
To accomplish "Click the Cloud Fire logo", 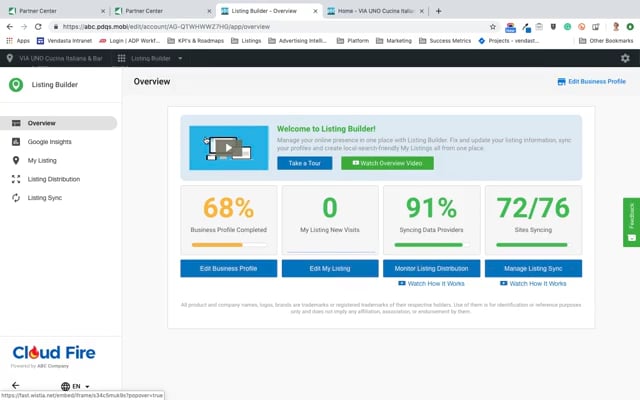I will pos(54,353).
